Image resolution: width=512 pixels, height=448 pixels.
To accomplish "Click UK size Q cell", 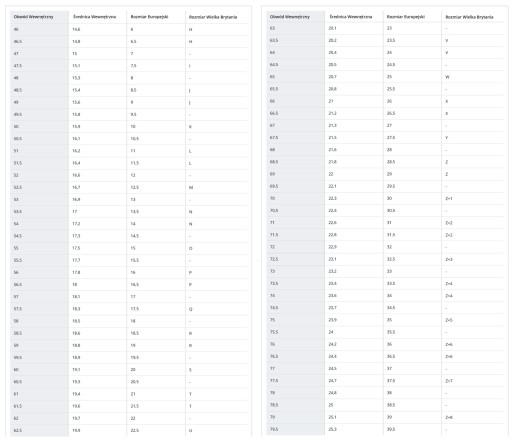I will click(x=190, y=309).
